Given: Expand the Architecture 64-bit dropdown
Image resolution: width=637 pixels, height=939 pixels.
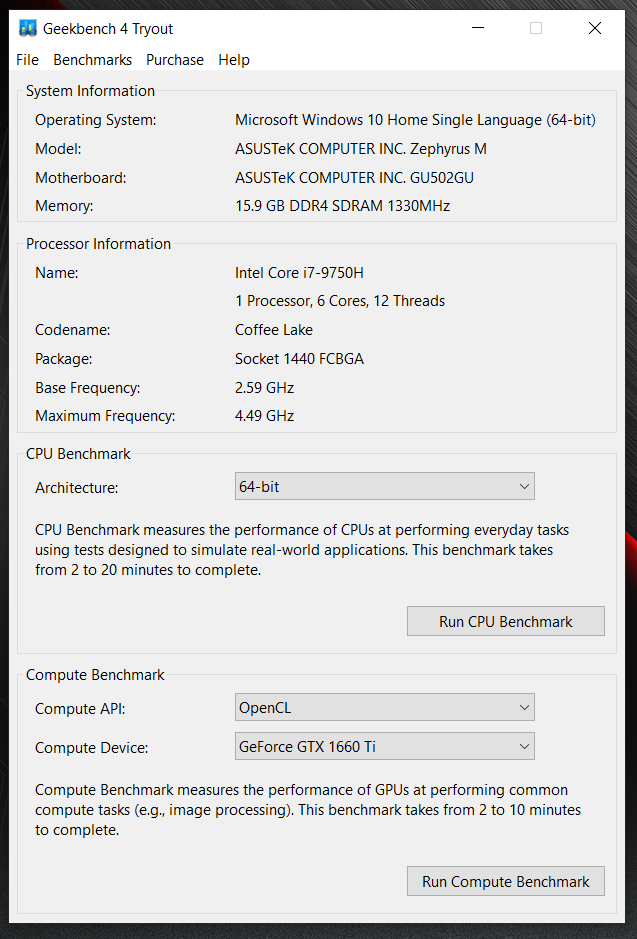Looking at the screenshot, I should (384, 486).
